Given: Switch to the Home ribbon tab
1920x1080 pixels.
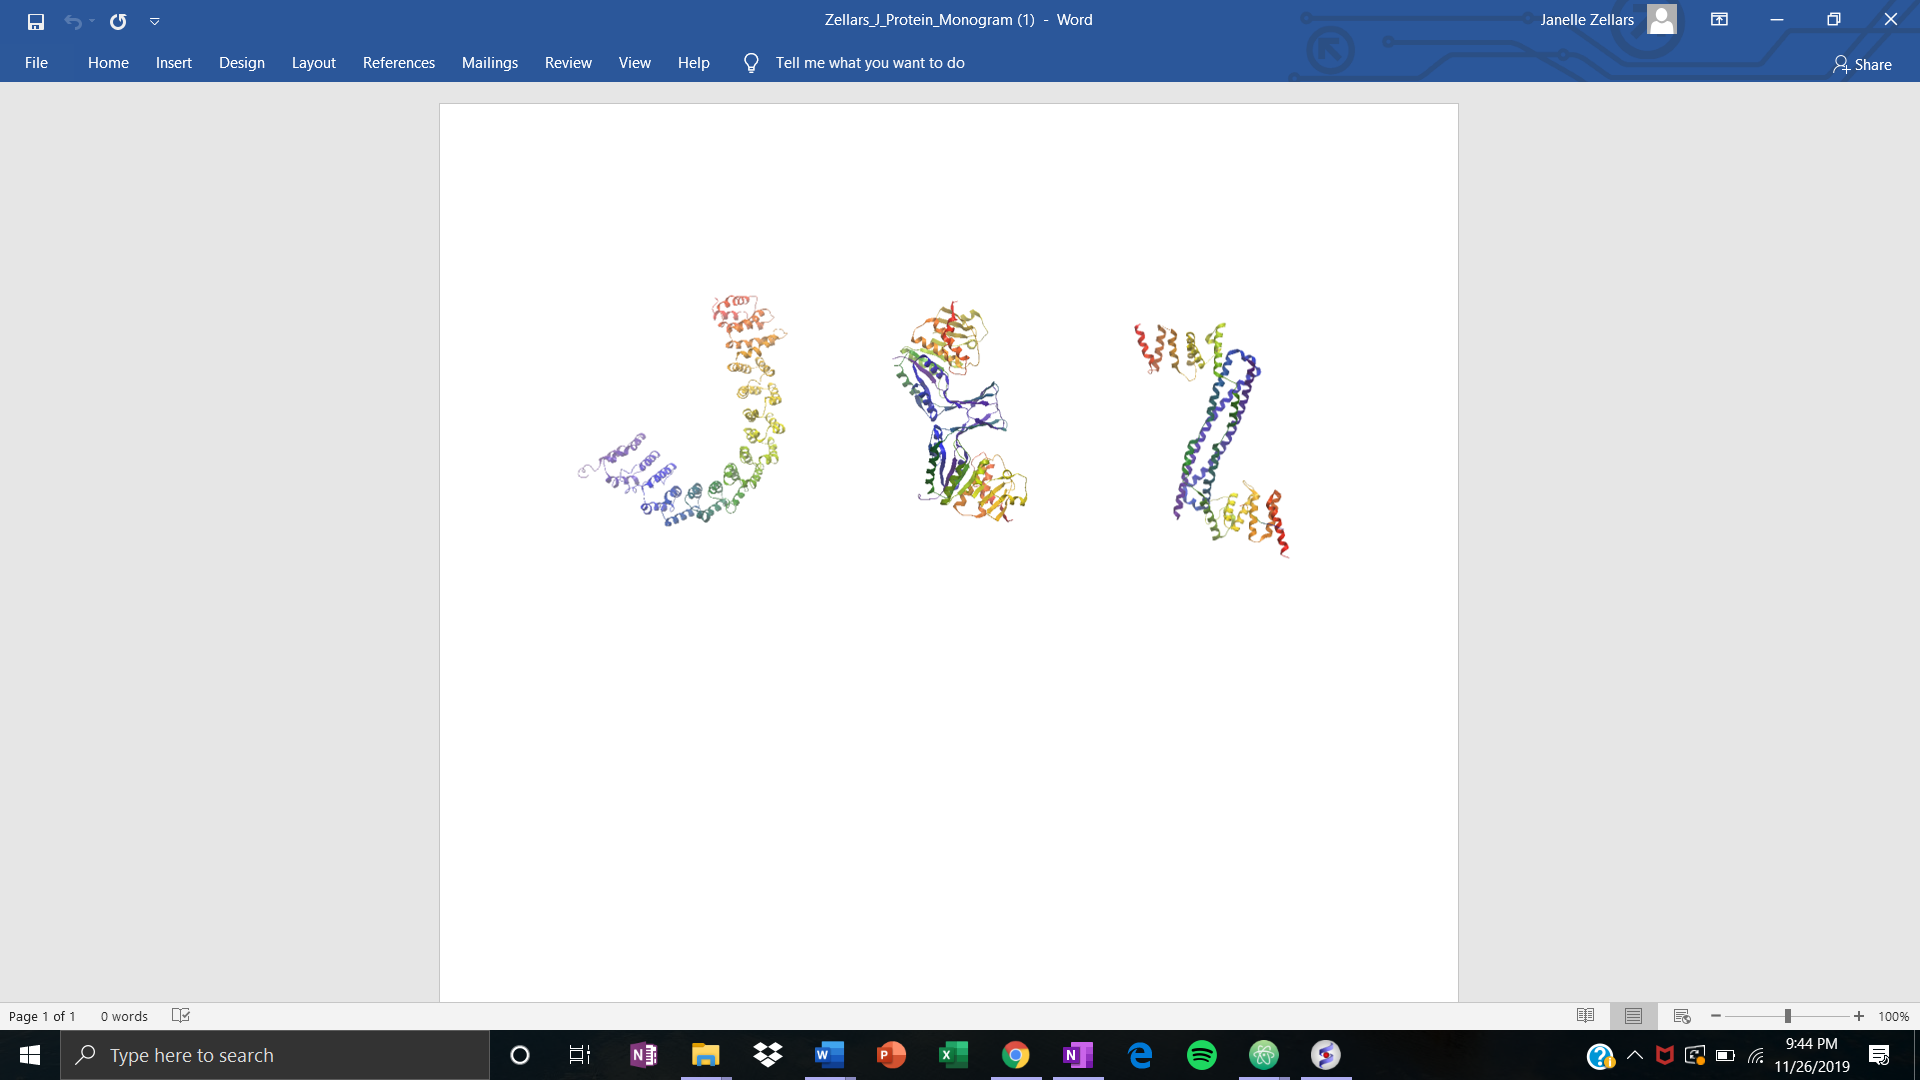Looking at the screenshot, I should tap(108, 63).
